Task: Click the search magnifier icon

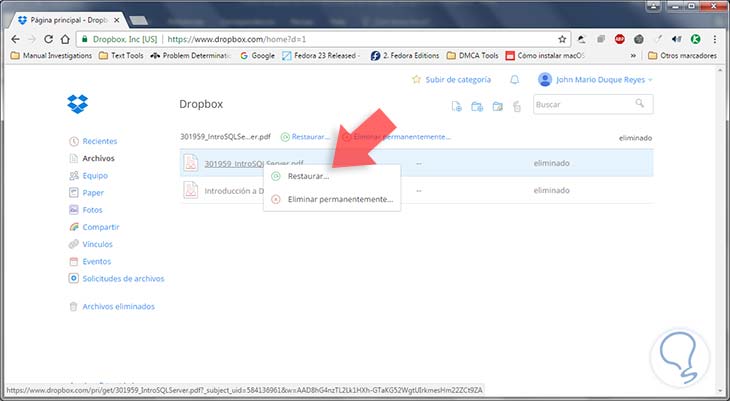Action: click(640, 103)
